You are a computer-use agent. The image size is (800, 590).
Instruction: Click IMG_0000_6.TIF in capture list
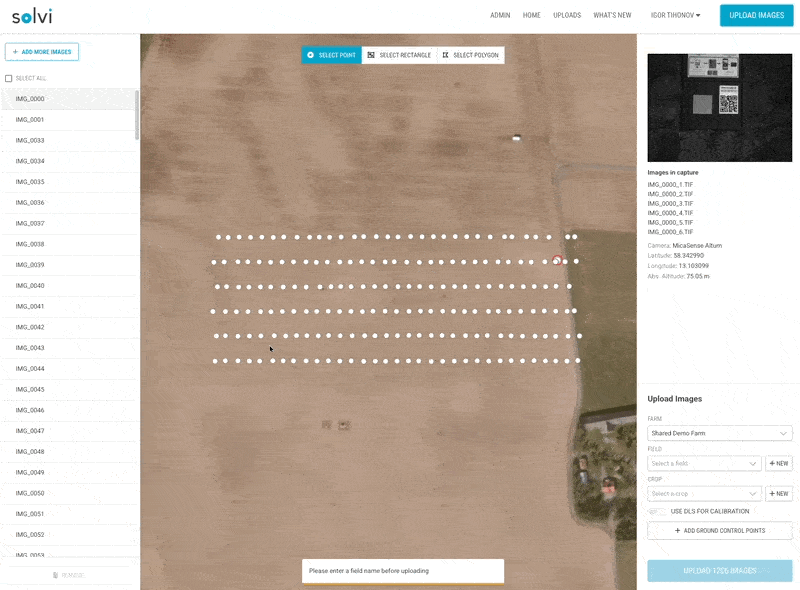pyautogui.click(x=670, y=232)
